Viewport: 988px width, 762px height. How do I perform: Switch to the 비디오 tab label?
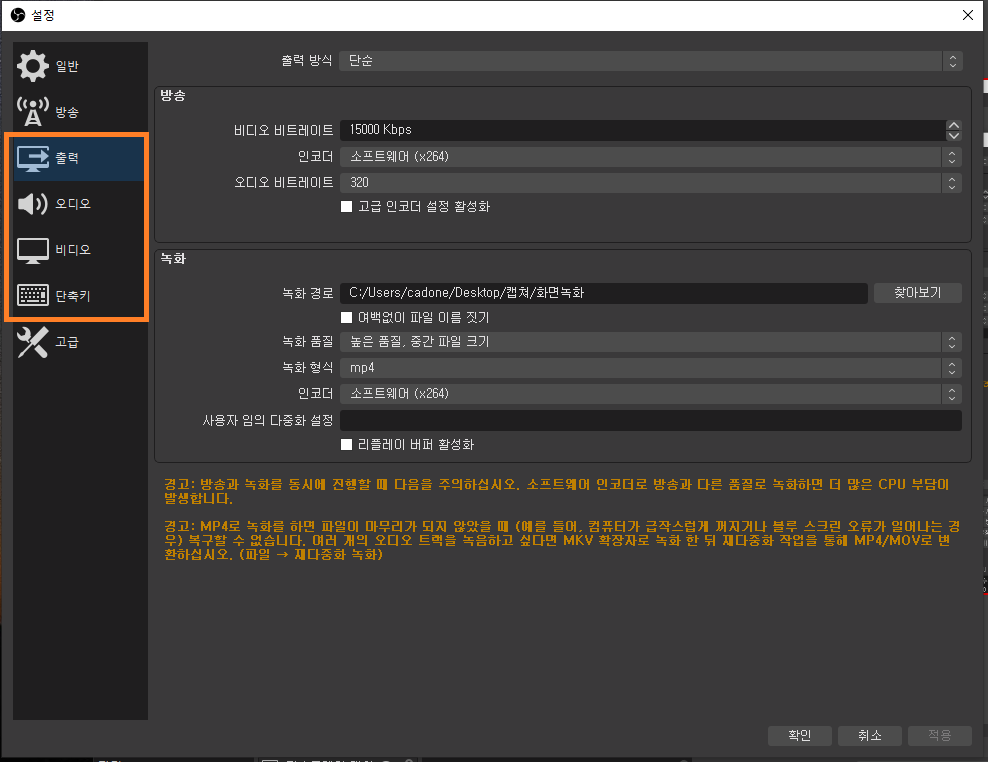(x=73, y=250)
